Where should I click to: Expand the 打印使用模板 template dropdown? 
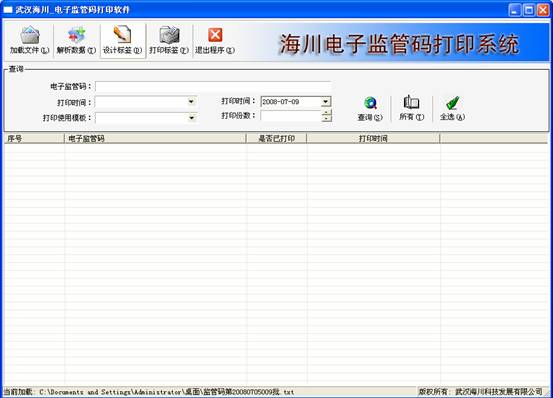[192, 117]
